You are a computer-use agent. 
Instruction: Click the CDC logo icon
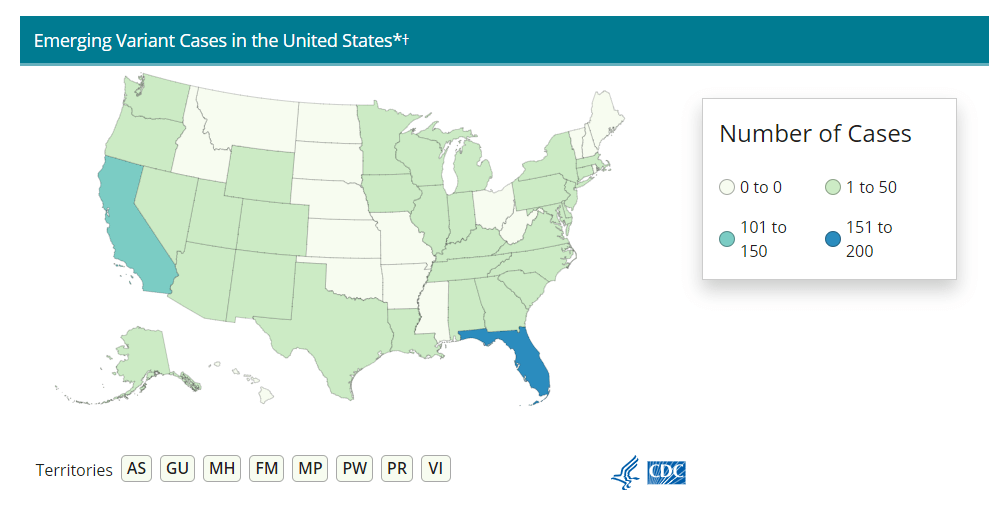(667, 472)
